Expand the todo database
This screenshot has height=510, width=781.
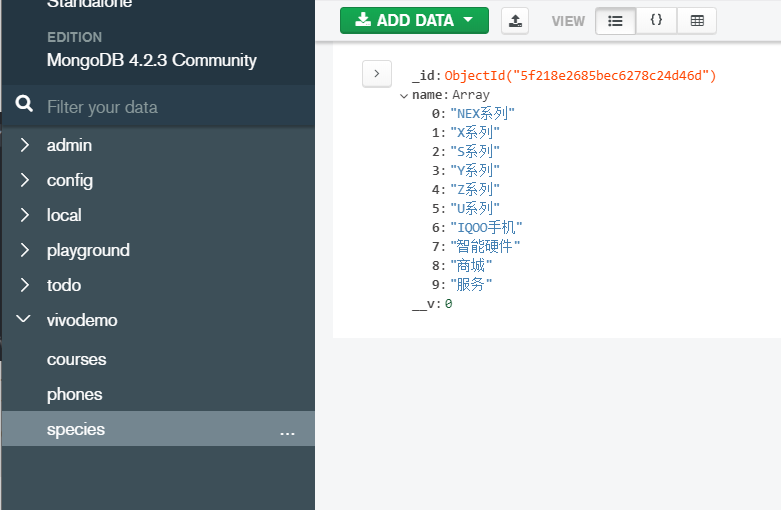[x=24, y=285]
